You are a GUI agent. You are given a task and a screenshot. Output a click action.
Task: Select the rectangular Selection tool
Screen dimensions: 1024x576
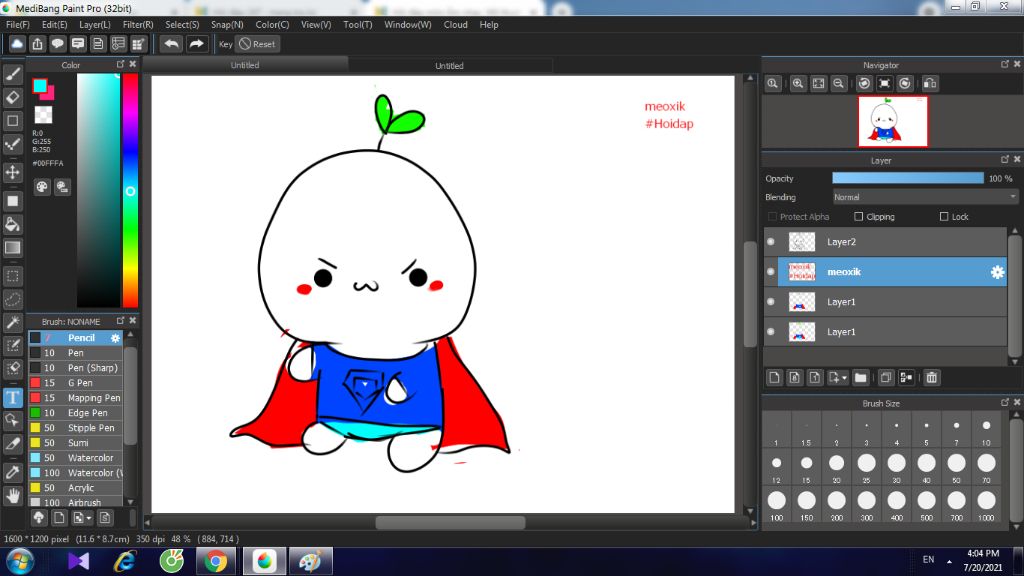(x=12, y=276)
